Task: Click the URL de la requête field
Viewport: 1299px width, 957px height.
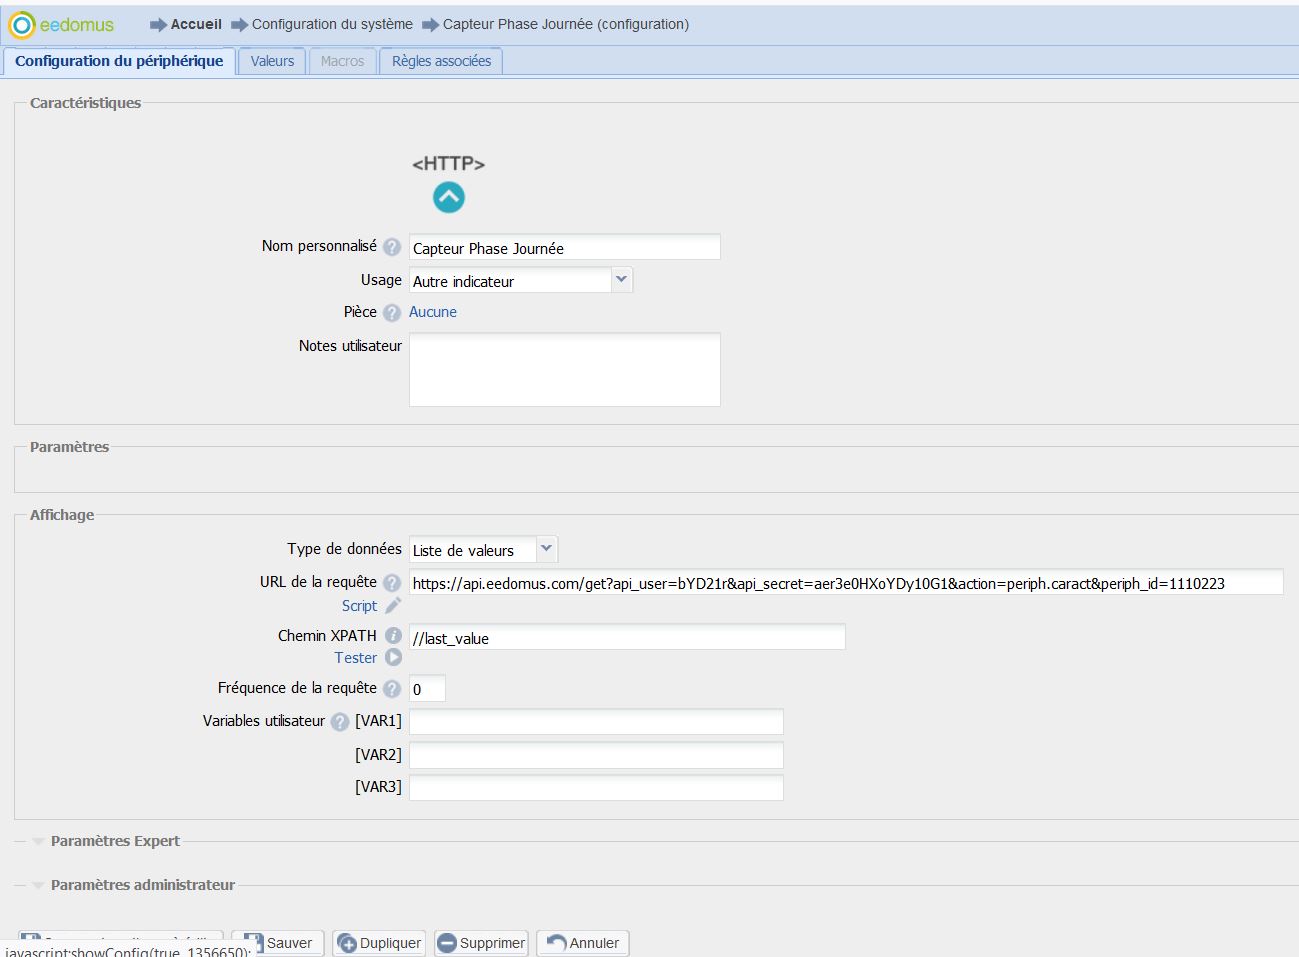Action: 845,583
